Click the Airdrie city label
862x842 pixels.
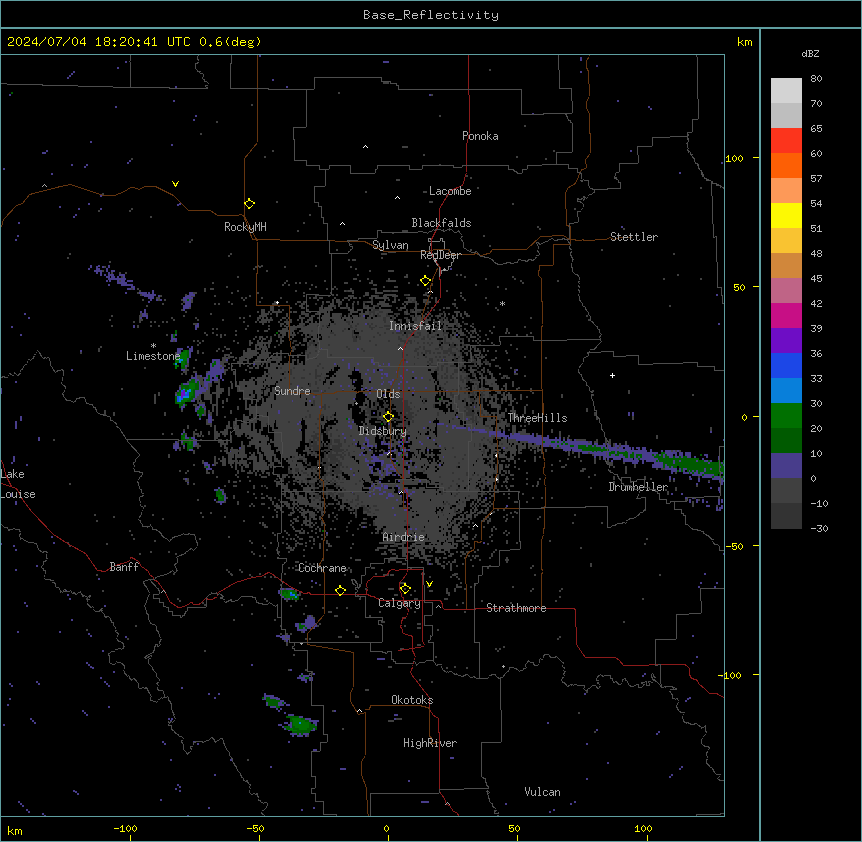(x=404, y=537)
